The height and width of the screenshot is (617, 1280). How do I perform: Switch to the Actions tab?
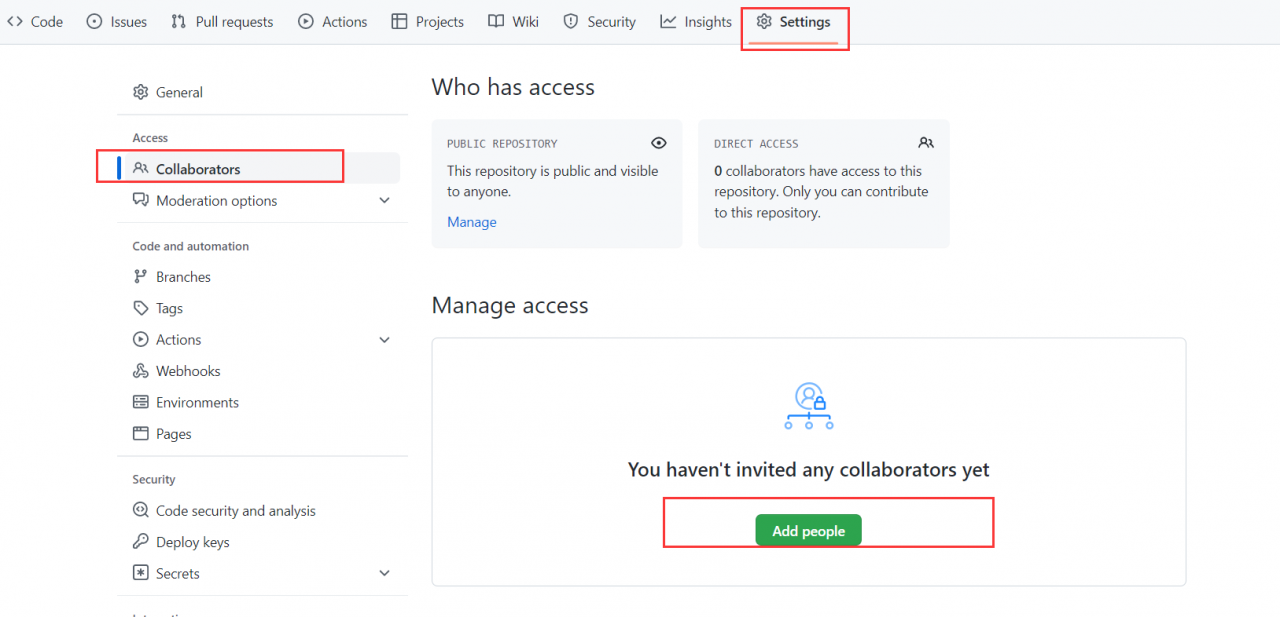pos(333,22)
